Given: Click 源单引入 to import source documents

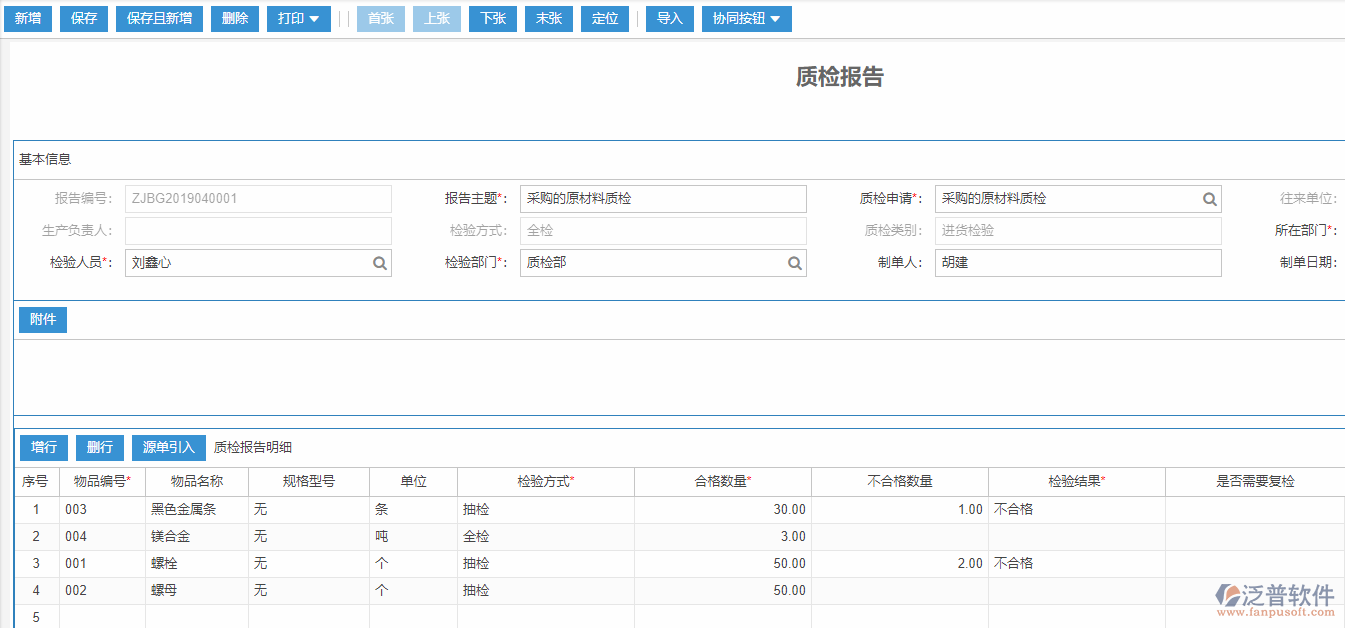Looking at the screenshot, I should 168,447.
